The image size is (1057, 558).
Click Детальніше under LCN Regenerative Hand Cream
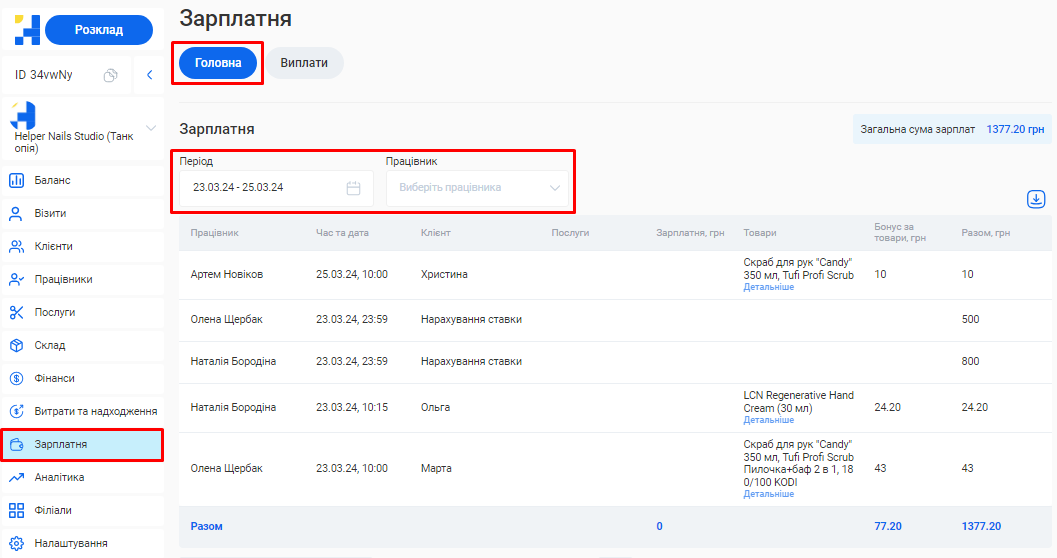point(768,420)
